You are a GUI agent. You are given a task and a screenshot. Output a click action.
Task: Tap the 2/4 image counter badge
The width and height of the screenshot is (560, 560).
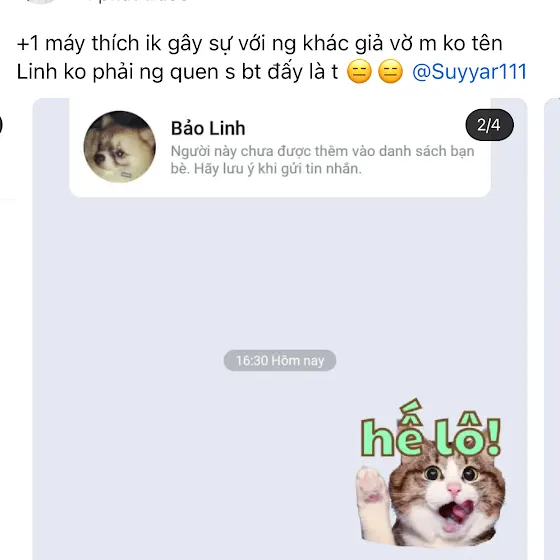click(489, 125)
